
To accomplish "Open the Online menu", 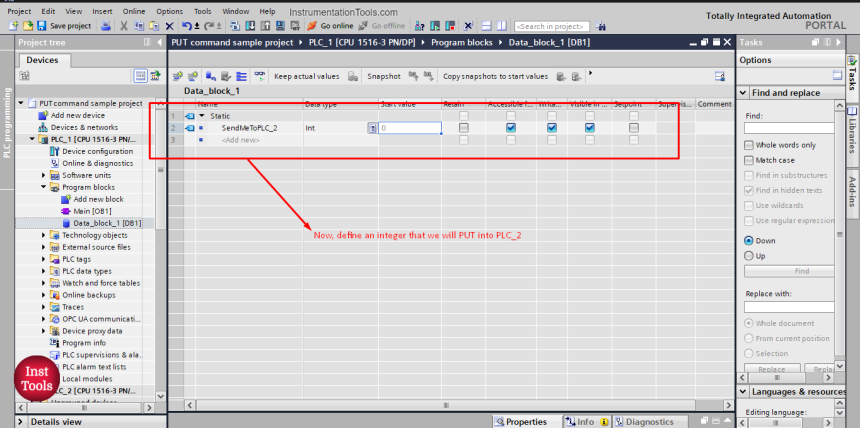I will (x=133, y=11).
